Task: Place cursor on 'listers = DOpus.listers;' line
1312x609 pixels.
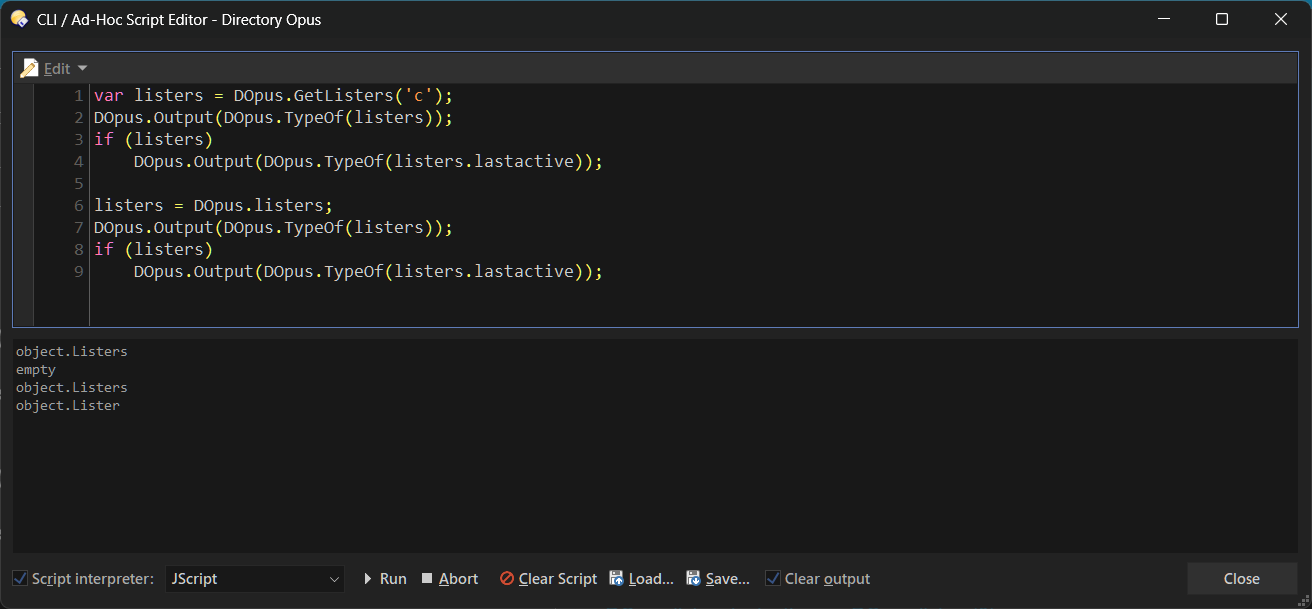Action: pos(213,206)
